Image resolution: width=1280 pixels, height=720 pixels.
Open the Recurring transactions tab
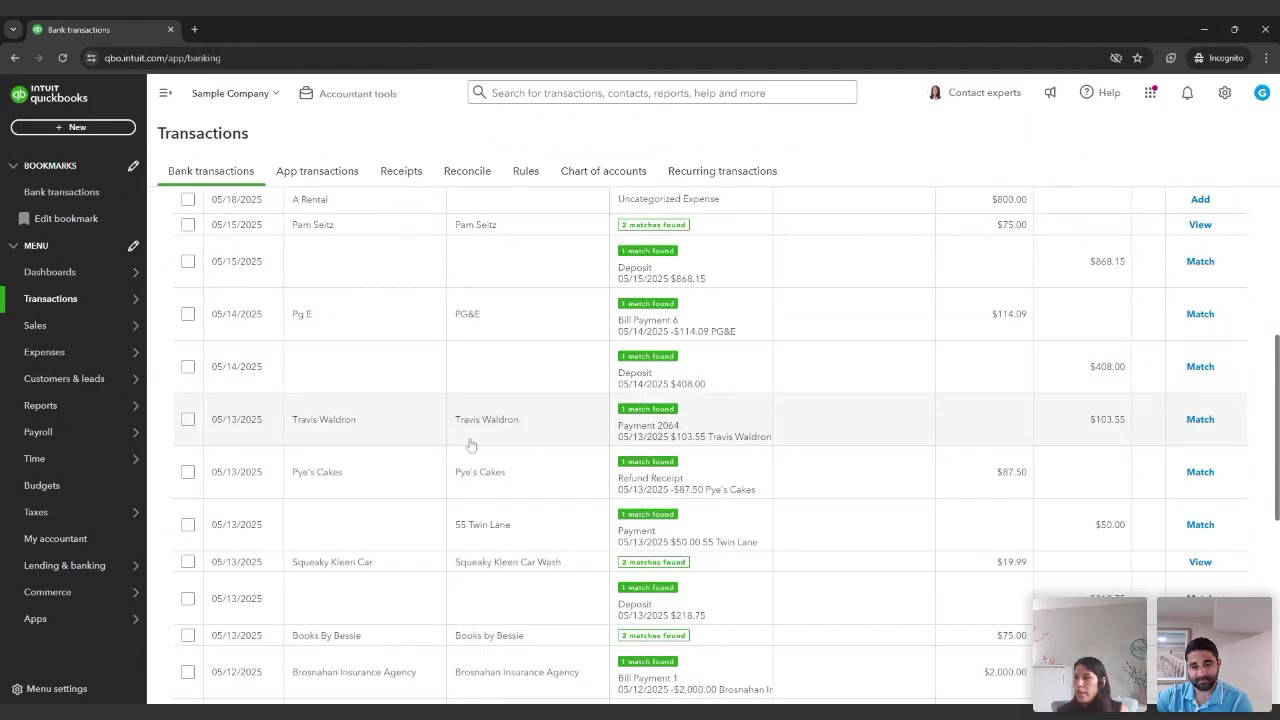pos(722,171)
